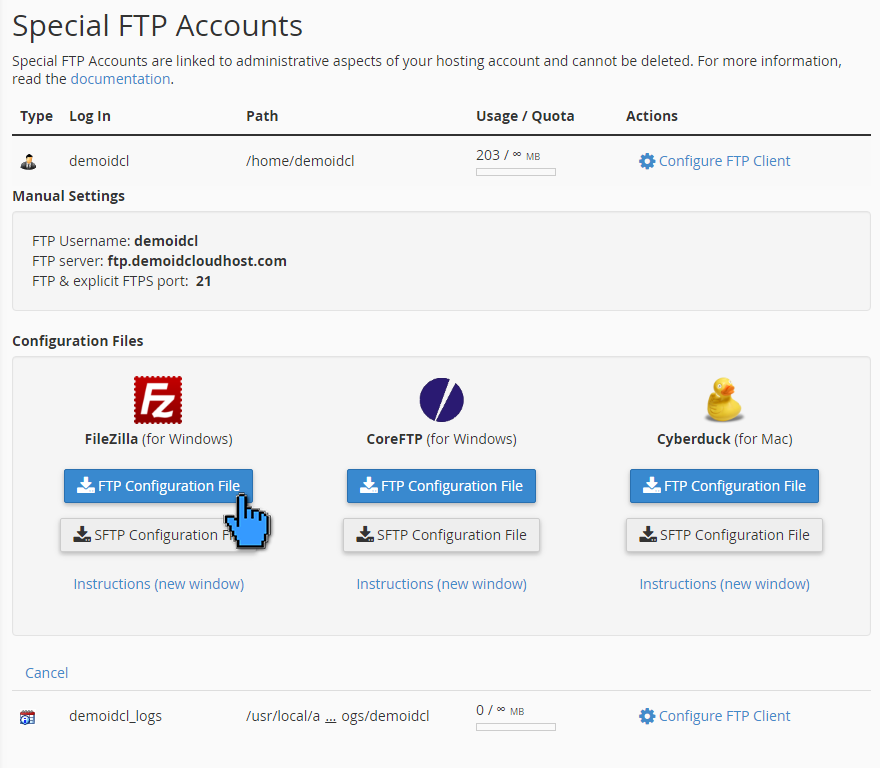Screen dimensions: 880x768
Task: Select Cancel to dismiss configuration files
Action: [46, 672]
